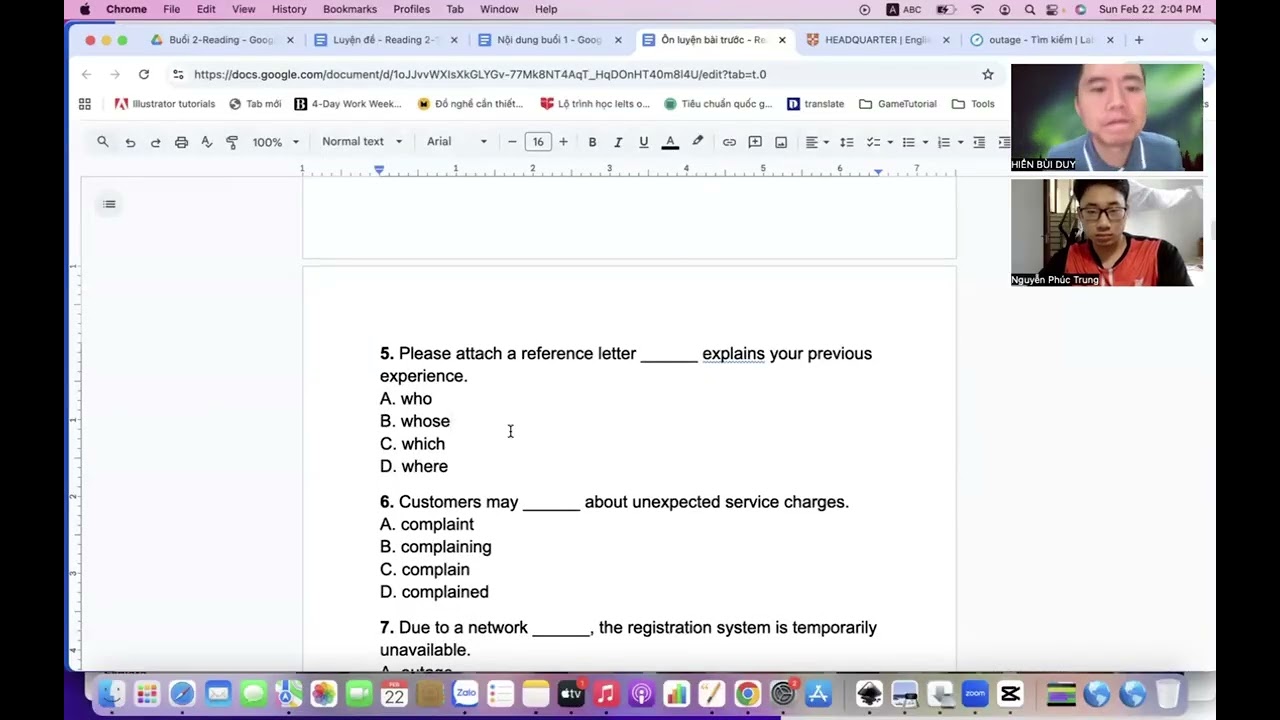Viewport: 1280px width, 720px height.
Task: Click the underlined word explains
Action: (x=733, y=354)
